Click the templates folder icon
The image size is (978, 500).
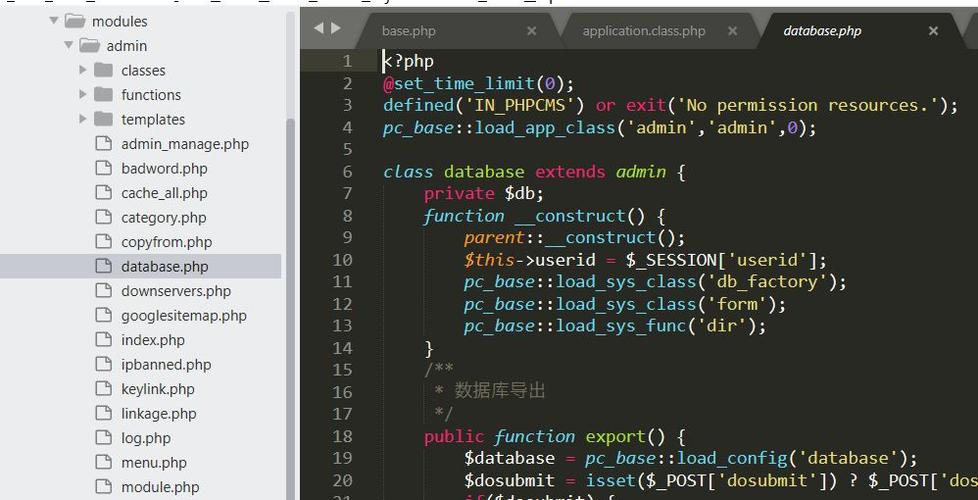[x=104, y=118]
